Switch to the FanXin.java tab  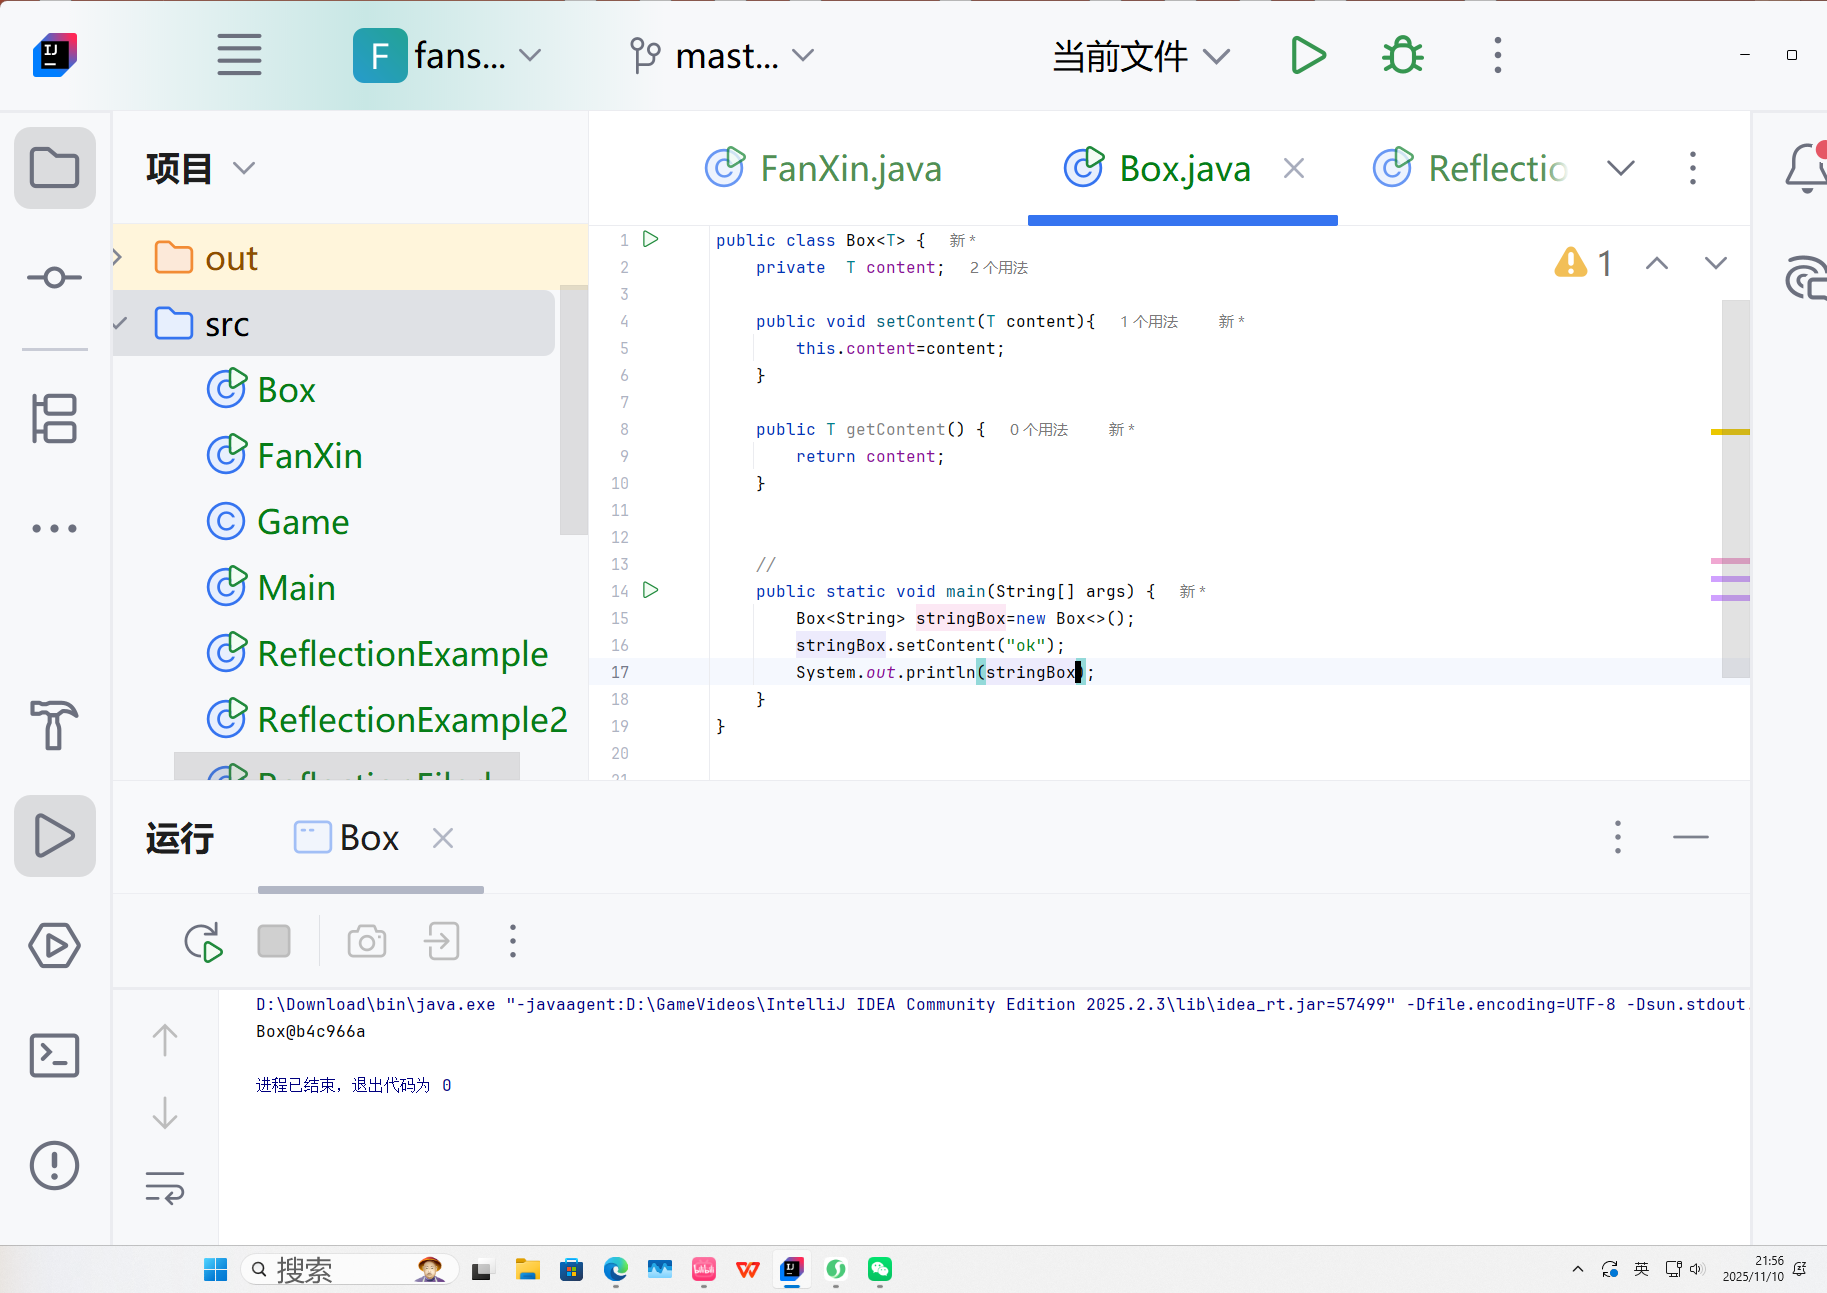tap(823, 168)
